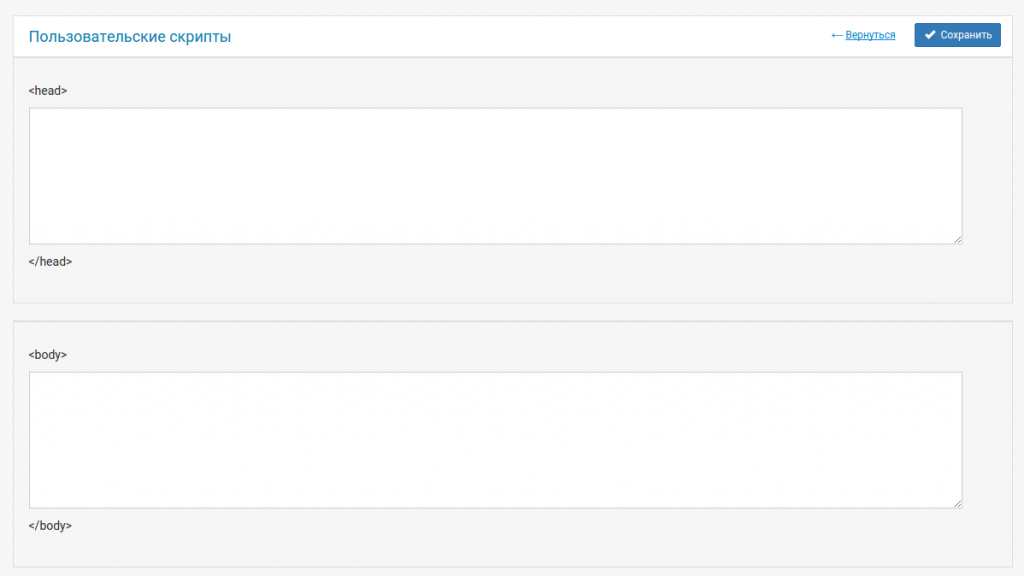
Task: Click the checkmark icon in Сохранить button
Action: tap(930, 35)
